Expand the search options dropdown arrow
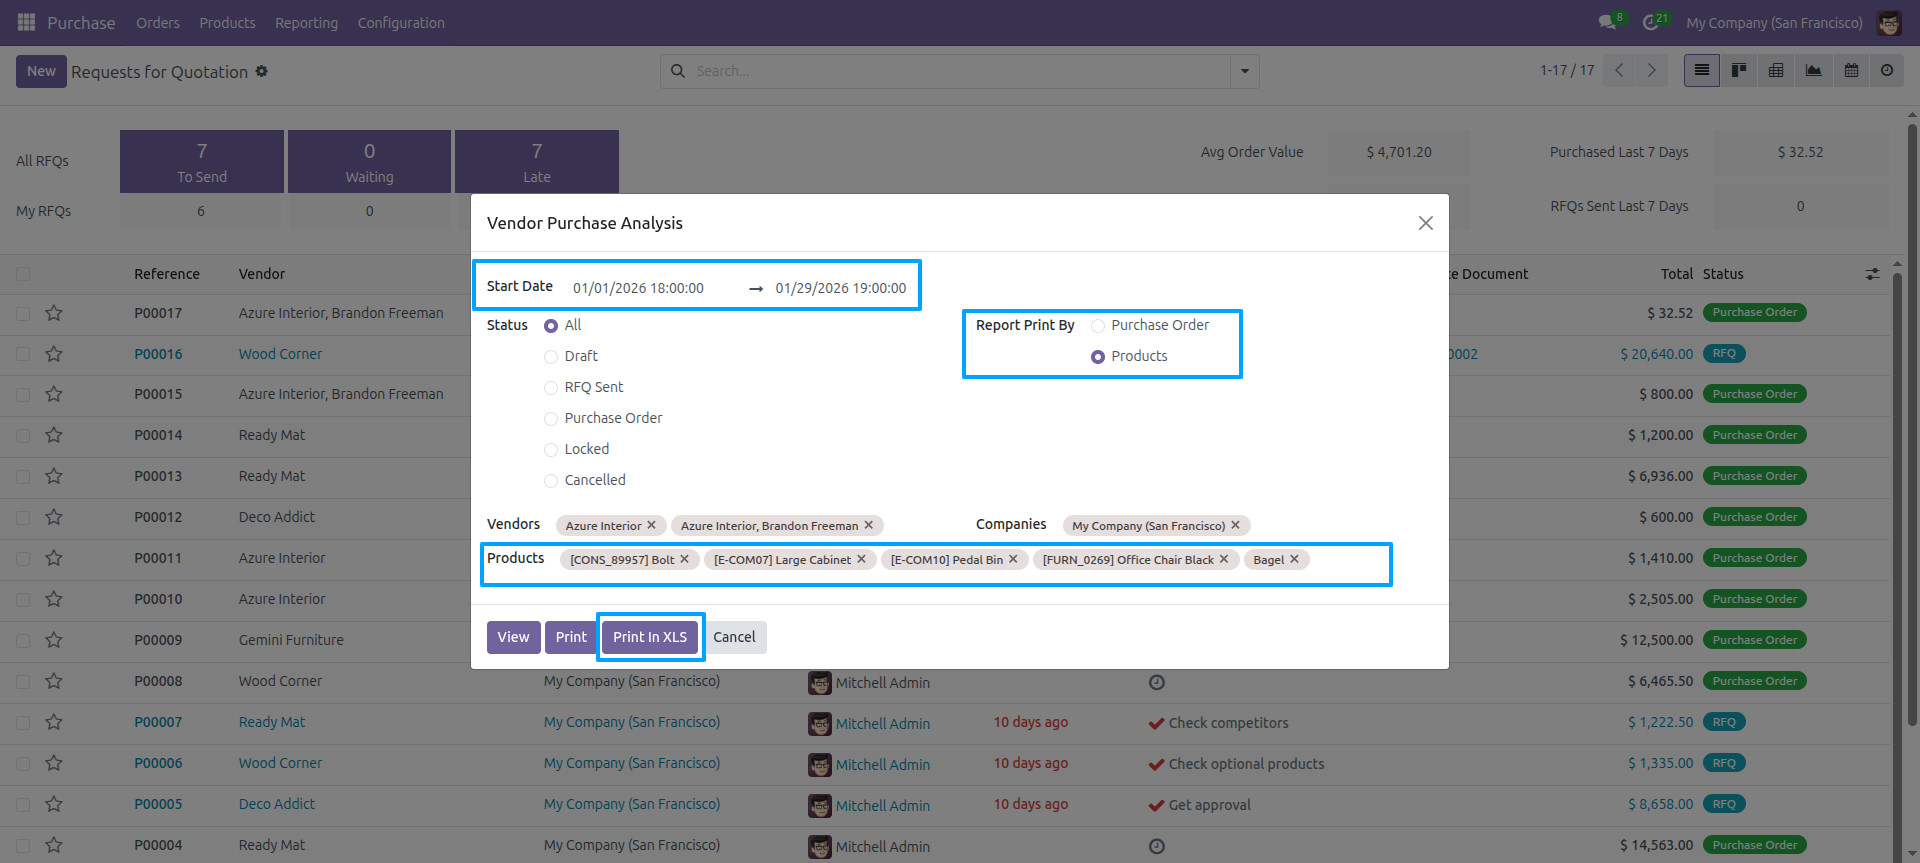This screenshot has height=863, width=1920. [1245, 71]
